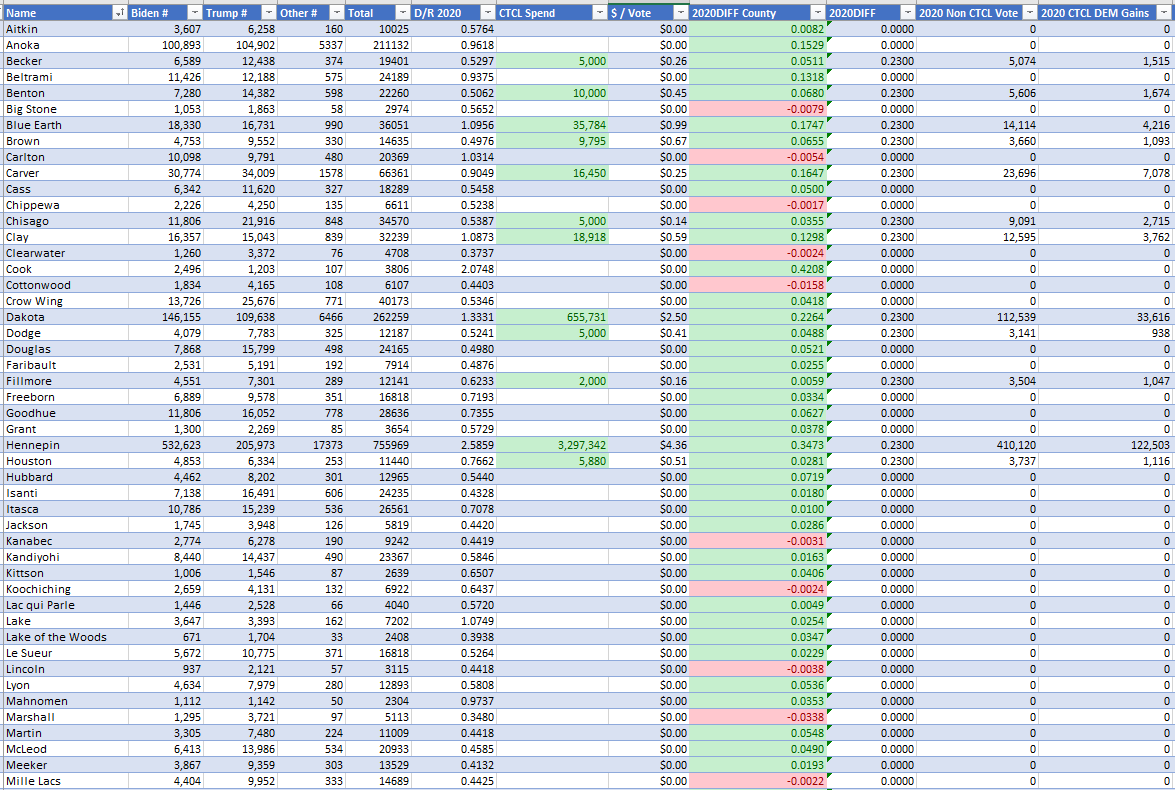
Task: Select DEM Gains cell showing 4,216
Action: (x=1105, y=125)
